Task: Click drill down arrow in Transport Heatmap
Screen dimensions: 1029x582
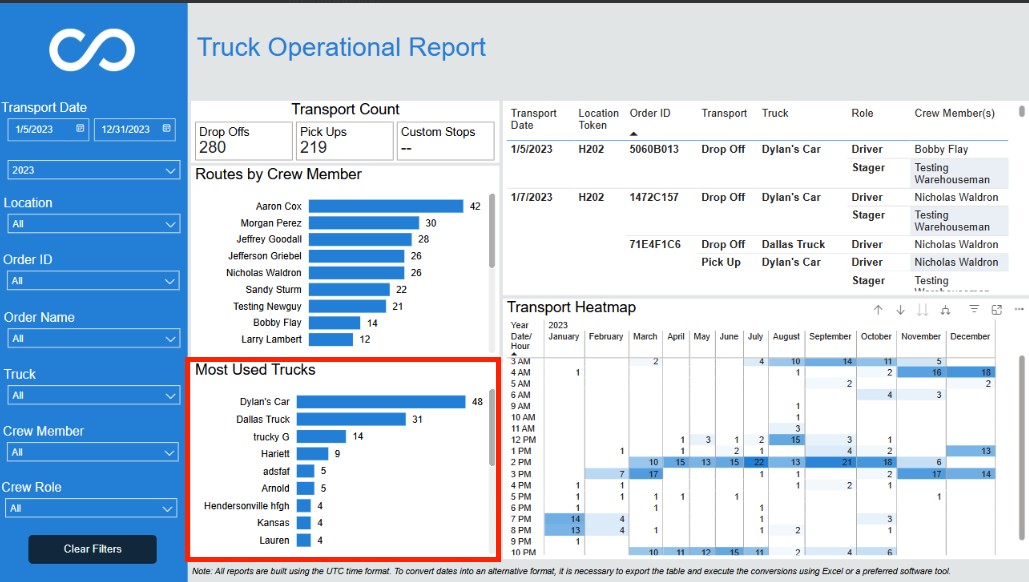Action: [900, 310]
